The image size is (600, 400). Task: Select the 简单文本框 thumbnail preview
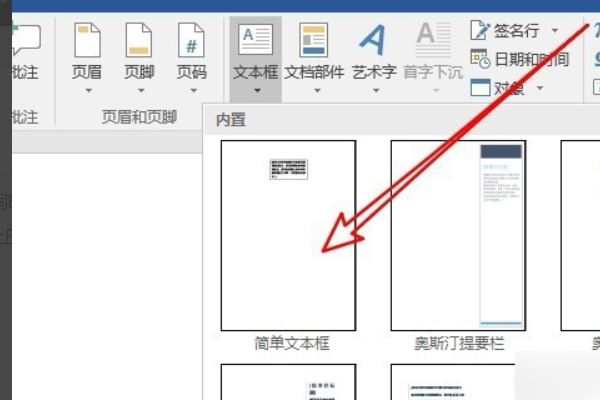[289, 235]
